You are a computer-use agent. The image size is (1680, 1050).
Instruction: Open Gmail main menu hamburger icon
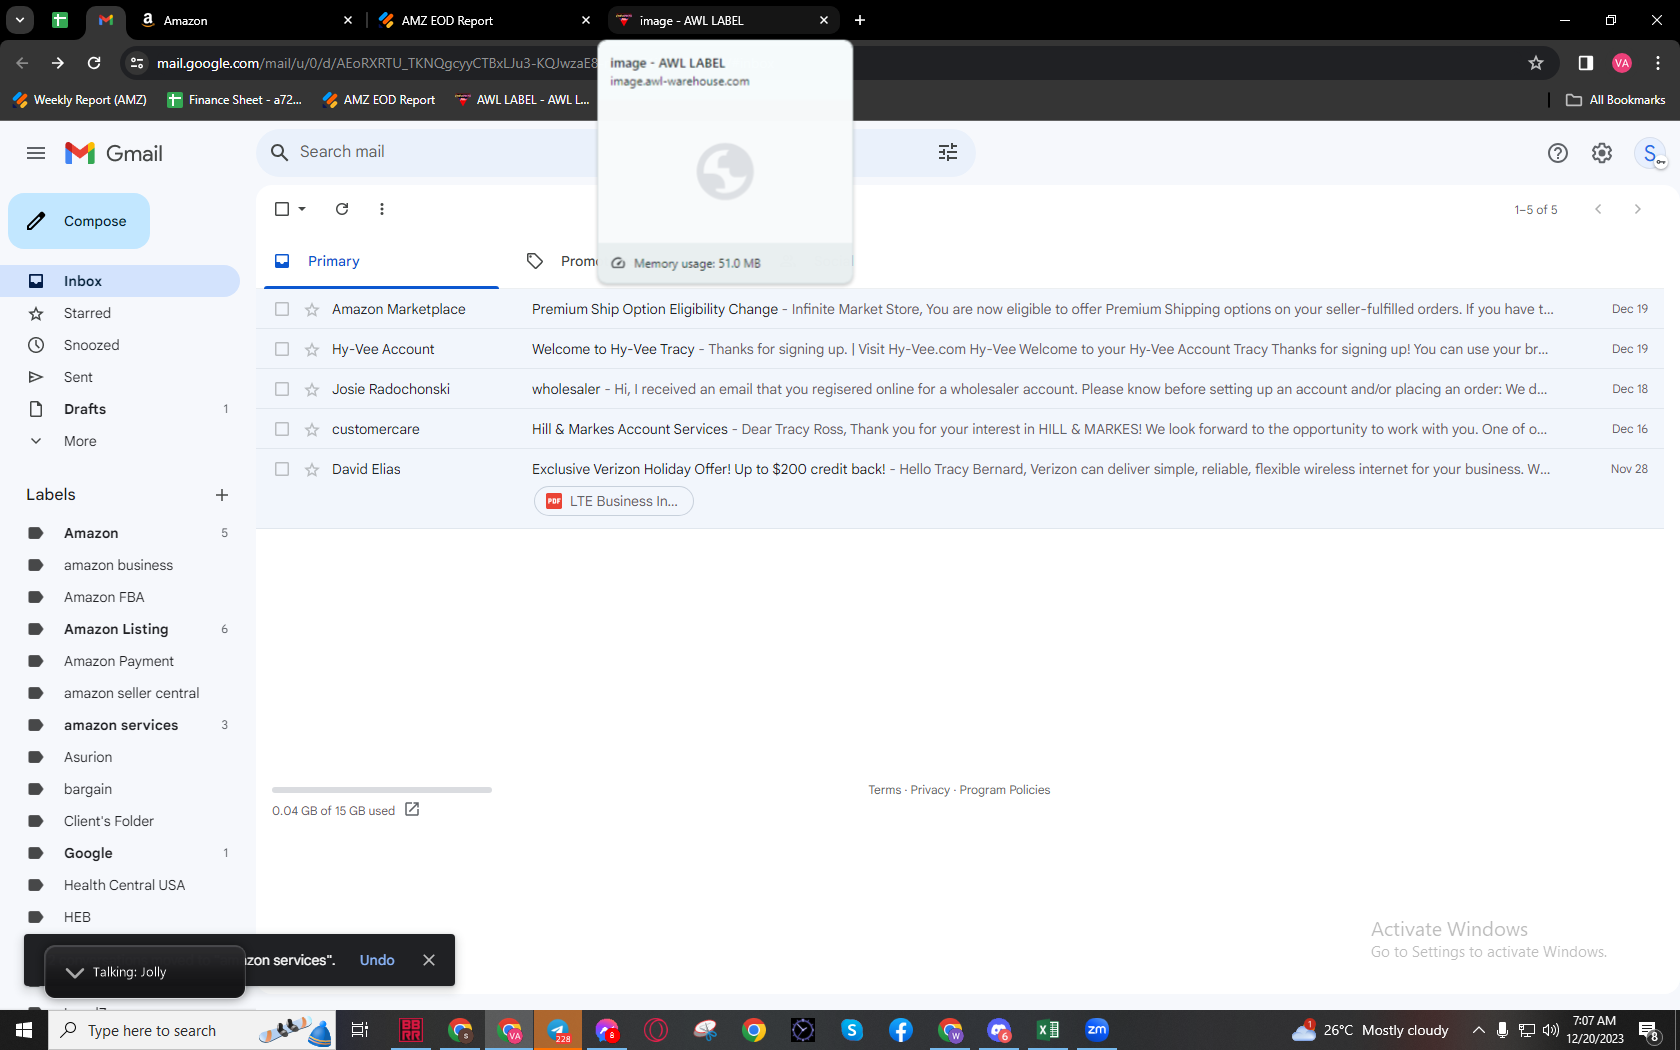click(x=36, y=153)
